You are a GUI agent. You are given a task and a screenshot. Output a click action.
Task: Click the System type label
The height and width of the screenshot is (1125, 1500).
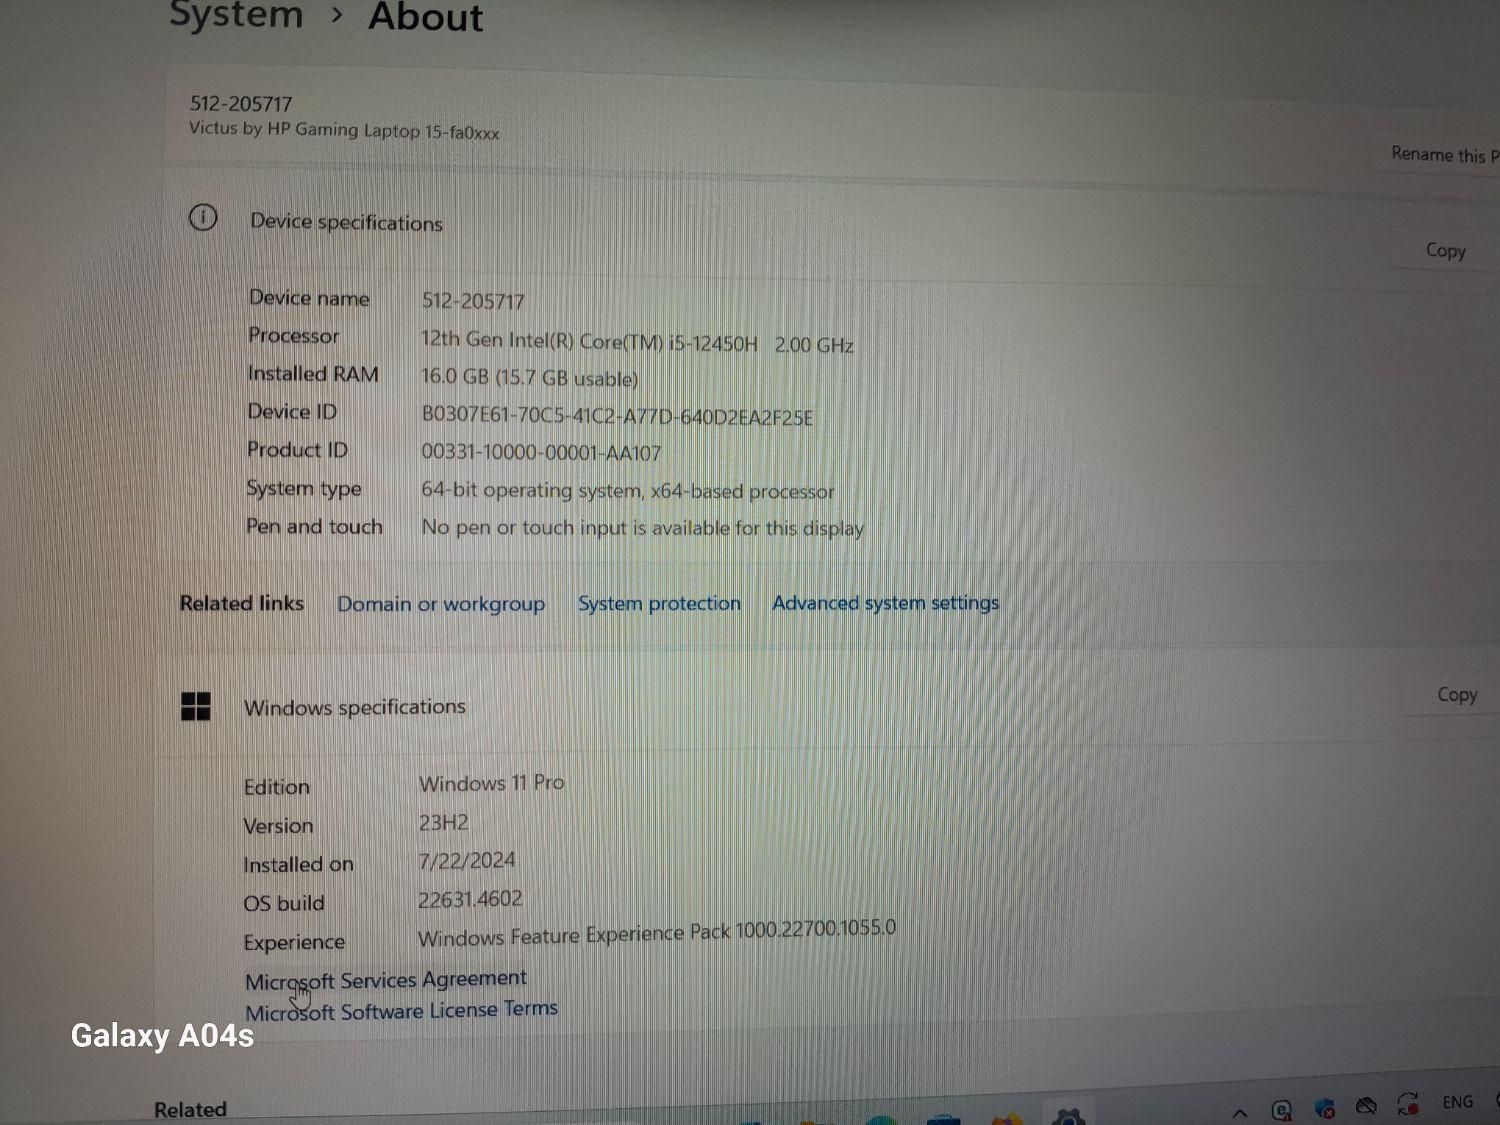(304, 489)
